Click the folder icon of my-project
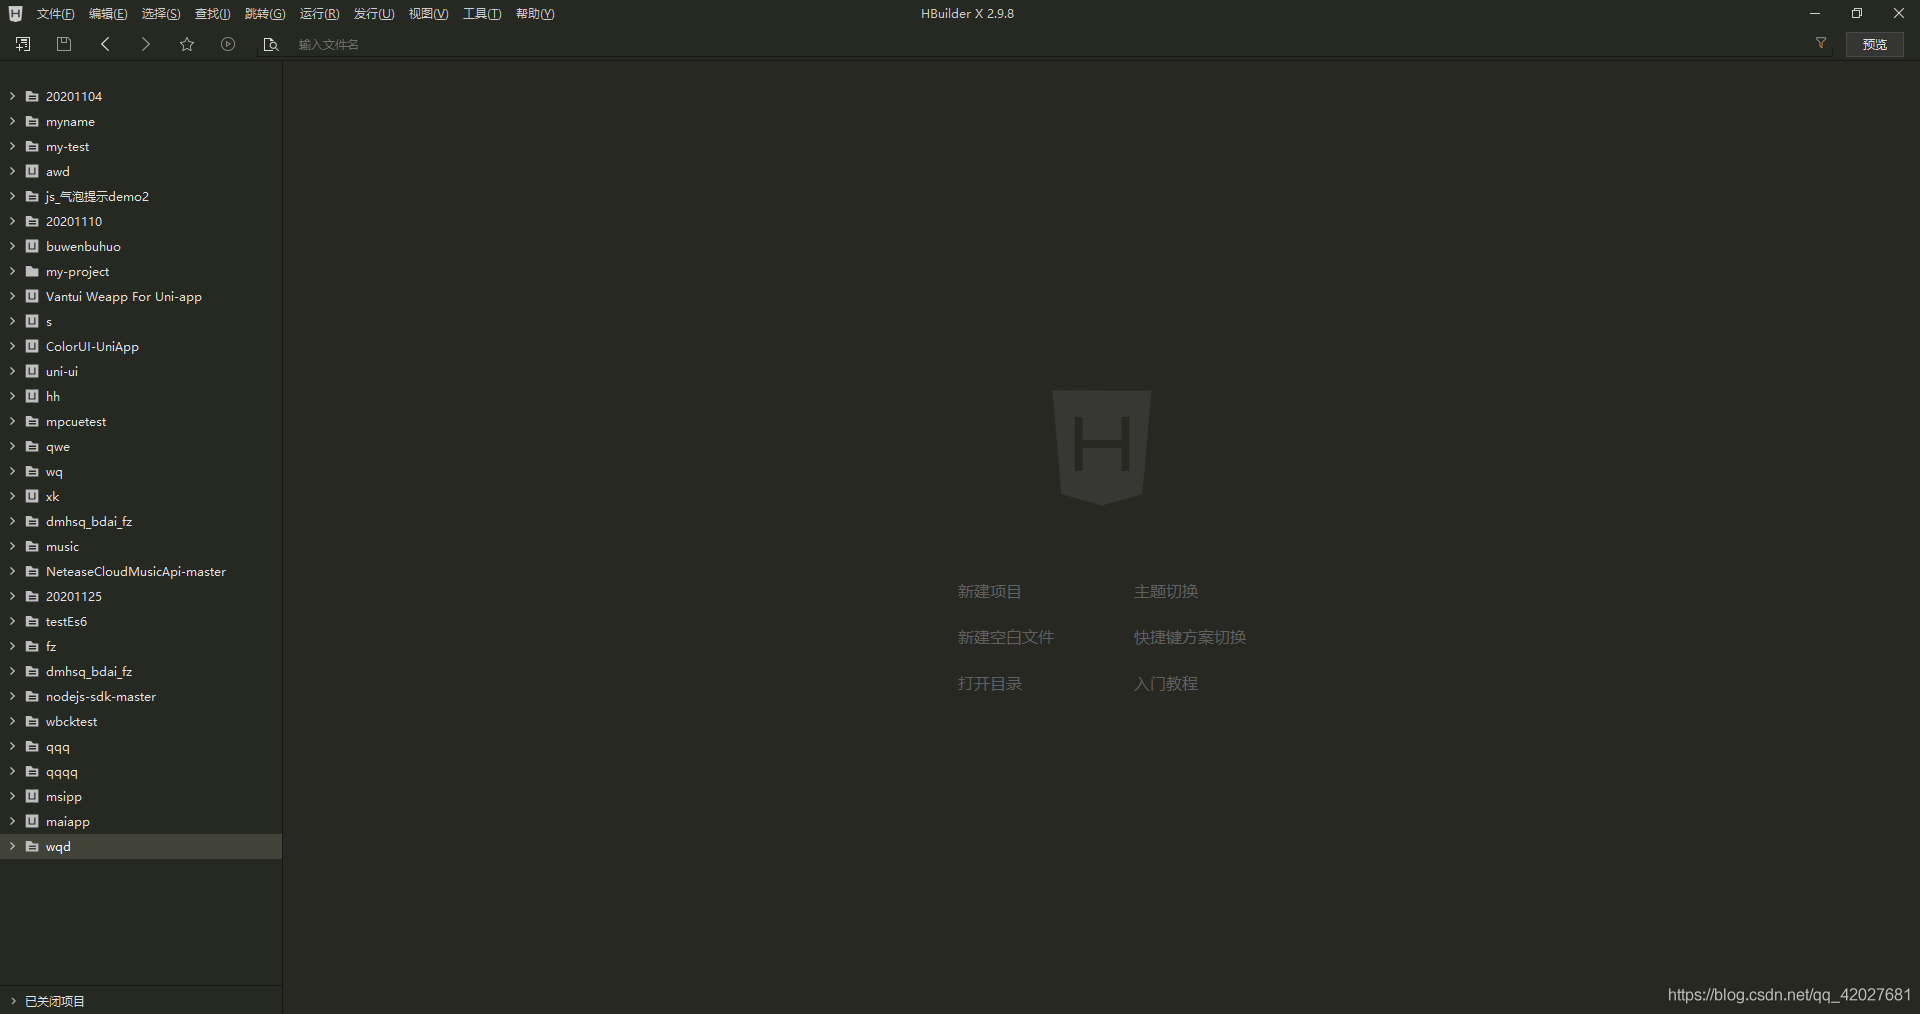1920x1014 pixels. [x=32, y=271]
